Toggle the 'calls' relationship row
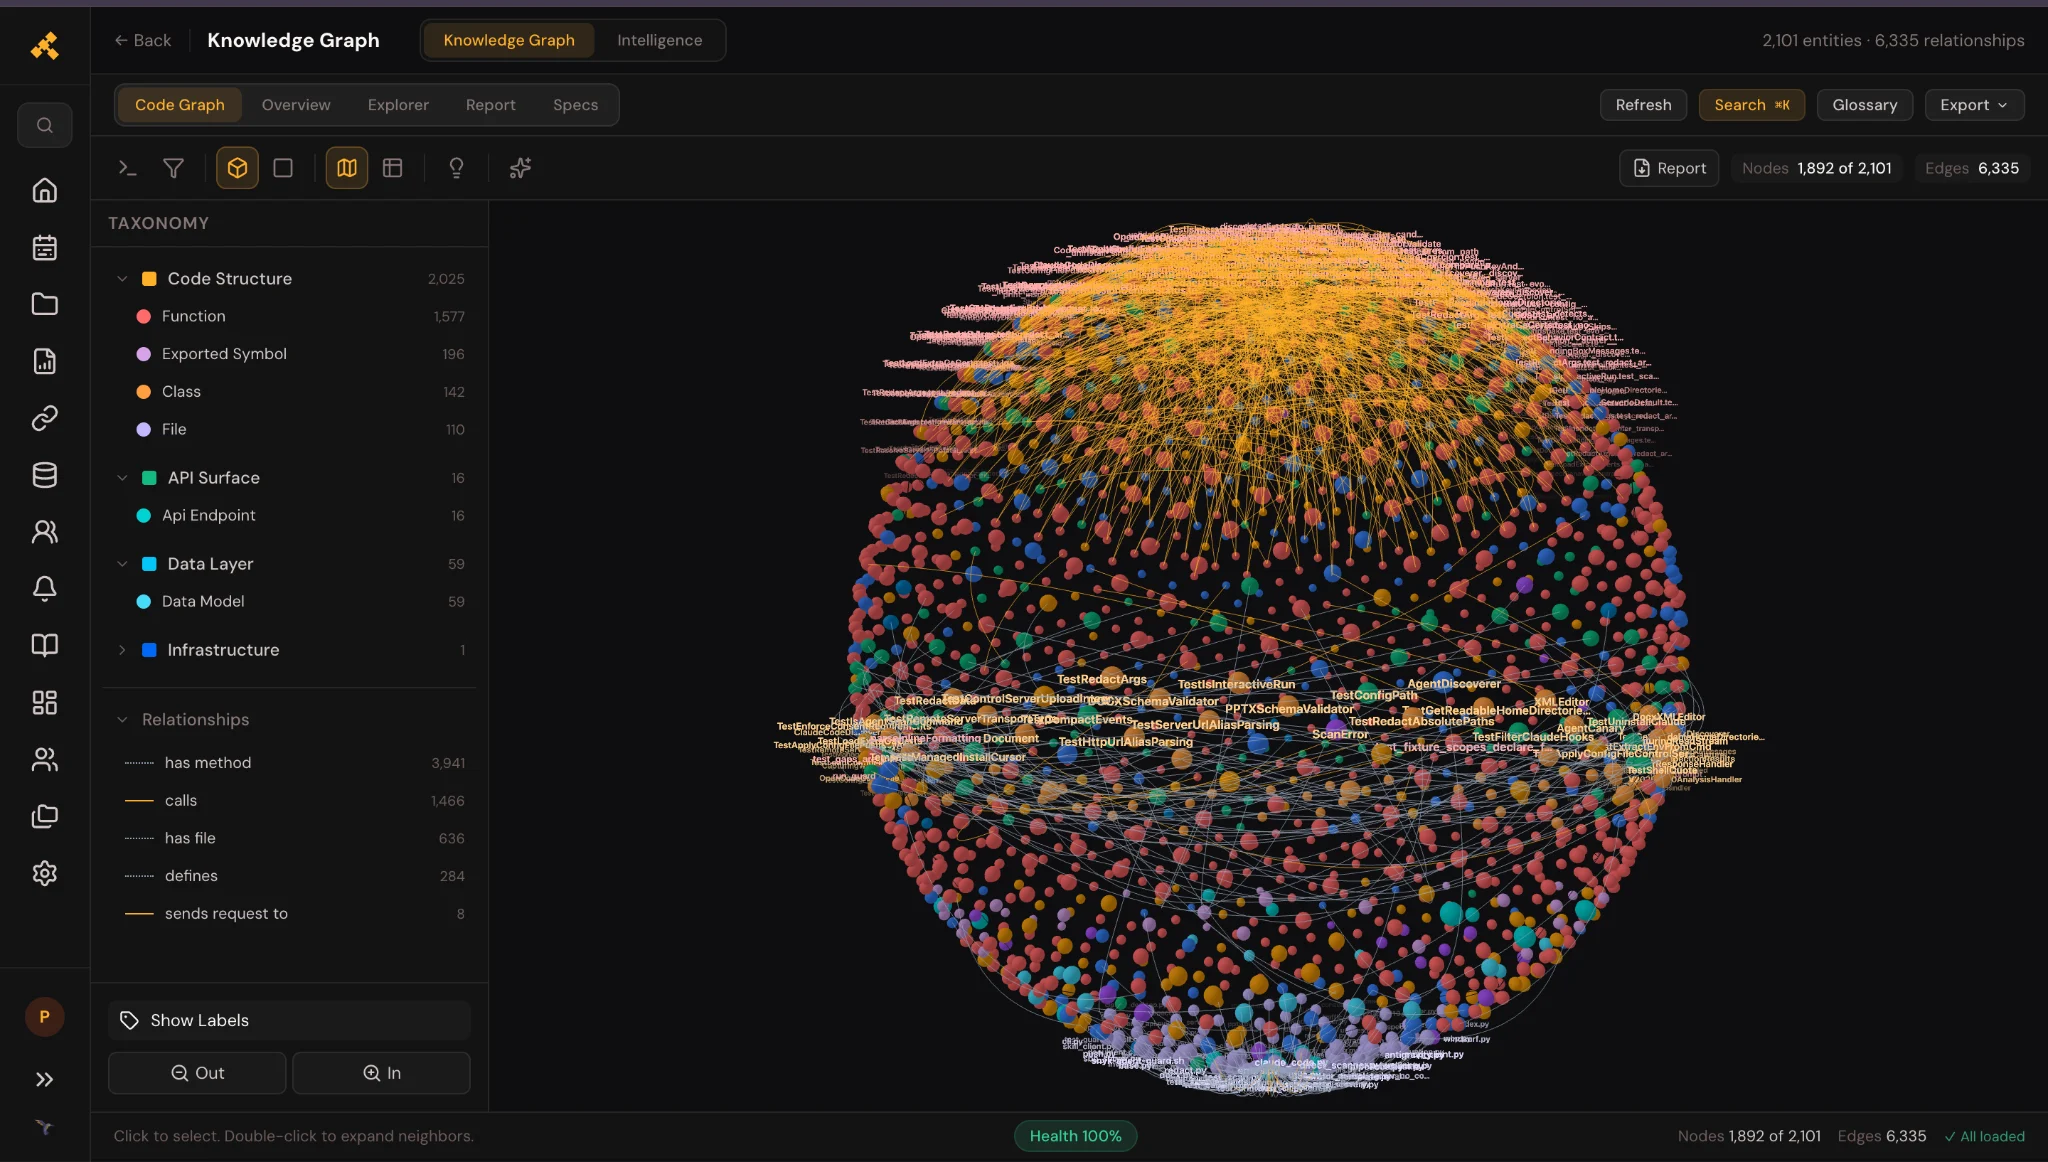This screenshot has width=2048, height=1162. click(x=294, y=801)
